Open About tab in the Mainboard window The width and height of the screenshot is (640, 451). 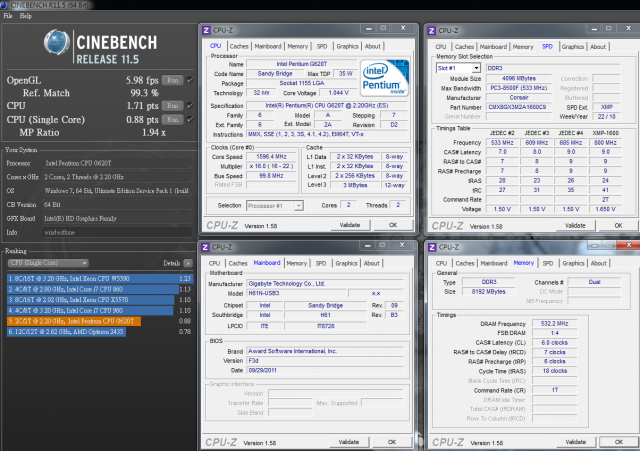pos(371,263)
